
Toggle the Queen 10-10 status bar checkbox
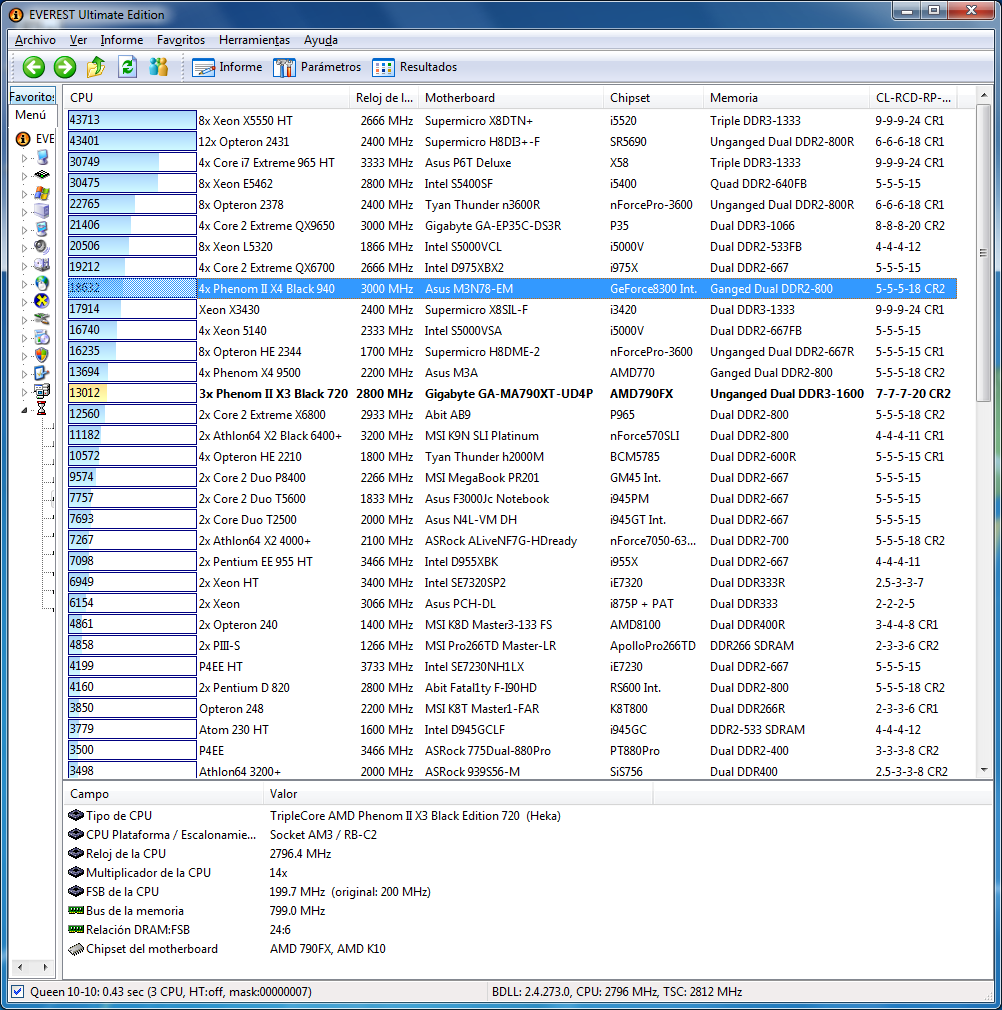click(17, 992)
